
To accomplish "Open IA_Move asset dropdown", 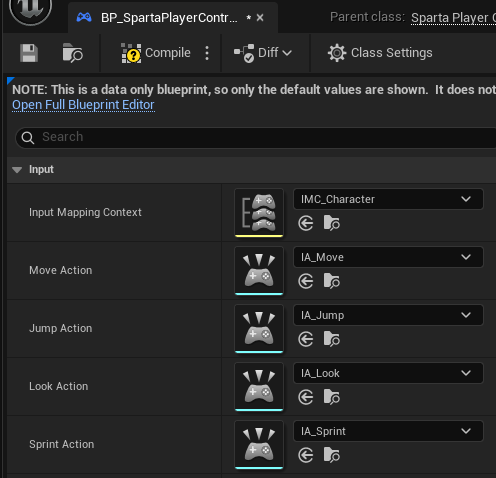I will point(388,257).
